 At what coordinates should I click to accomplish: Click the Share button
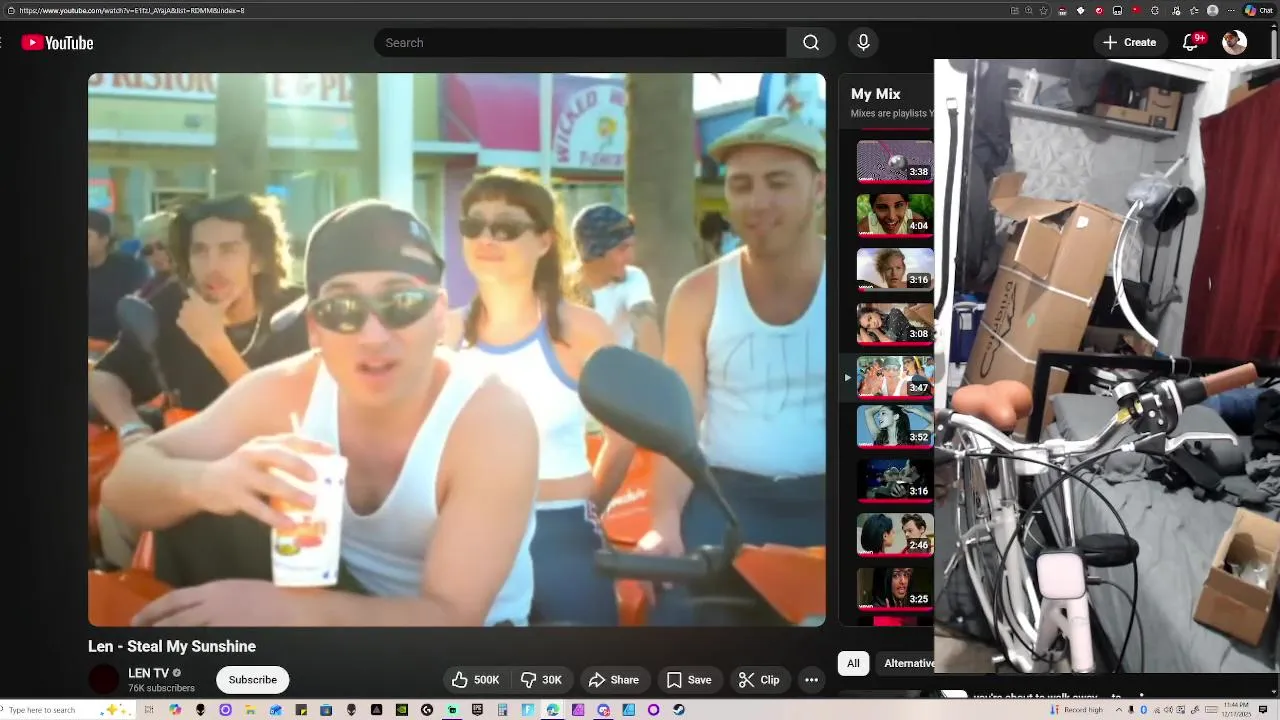614,680
